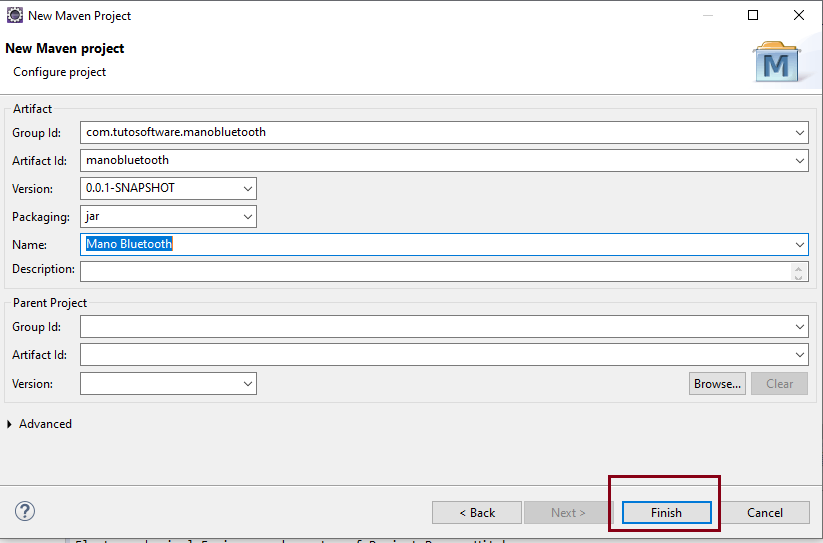Click the Cancel button

(764, 513)
